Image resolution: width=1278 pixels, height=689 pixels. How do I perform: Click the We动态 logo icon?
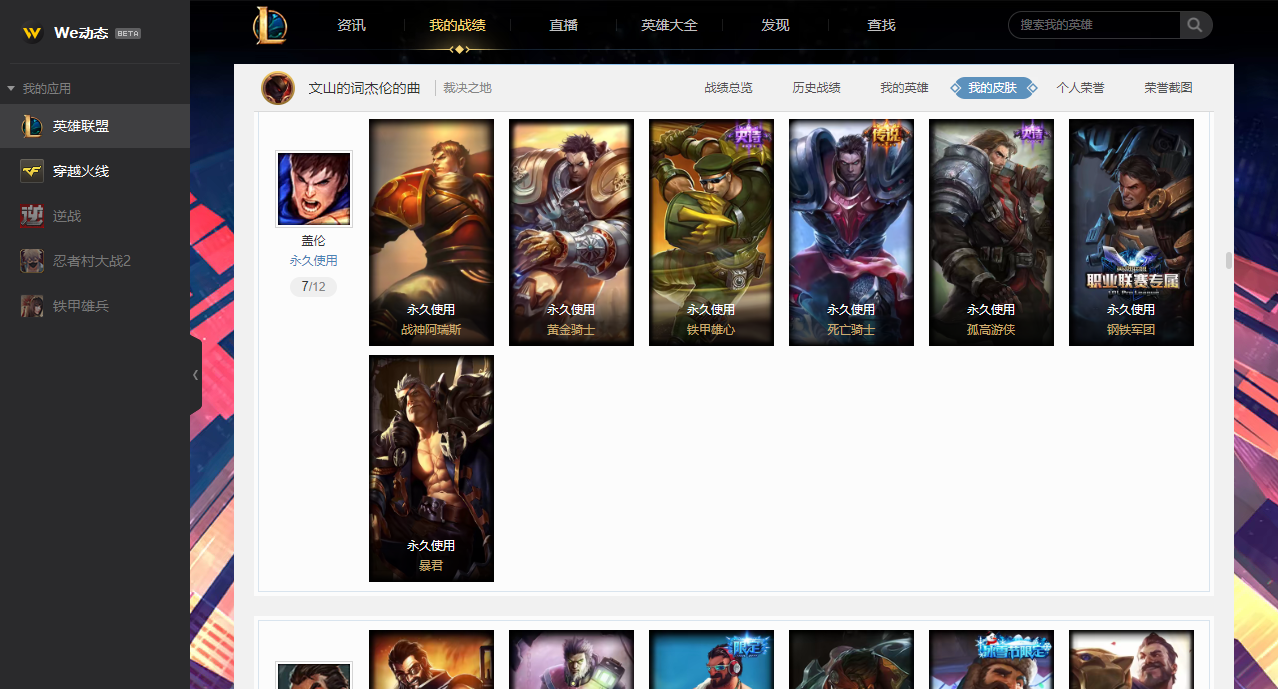(x=33, y=33)
